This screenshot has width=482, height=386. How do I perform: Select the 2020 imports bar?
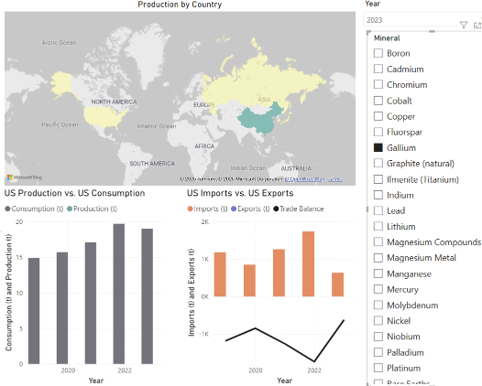click(250, 280)
